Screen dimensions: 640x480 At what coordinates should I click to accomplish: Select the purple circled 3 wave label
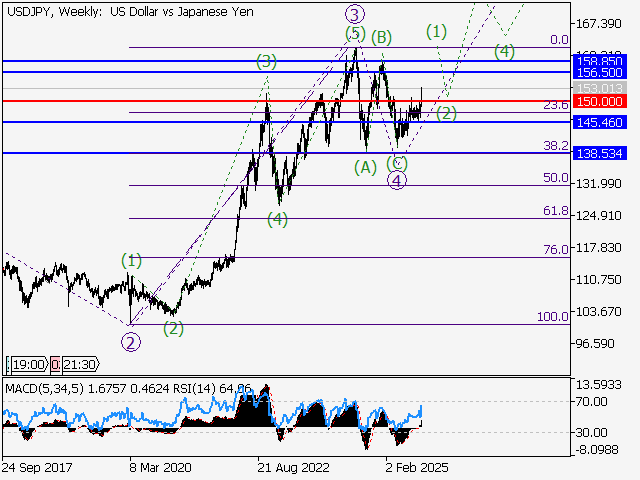tap(355, 14)
